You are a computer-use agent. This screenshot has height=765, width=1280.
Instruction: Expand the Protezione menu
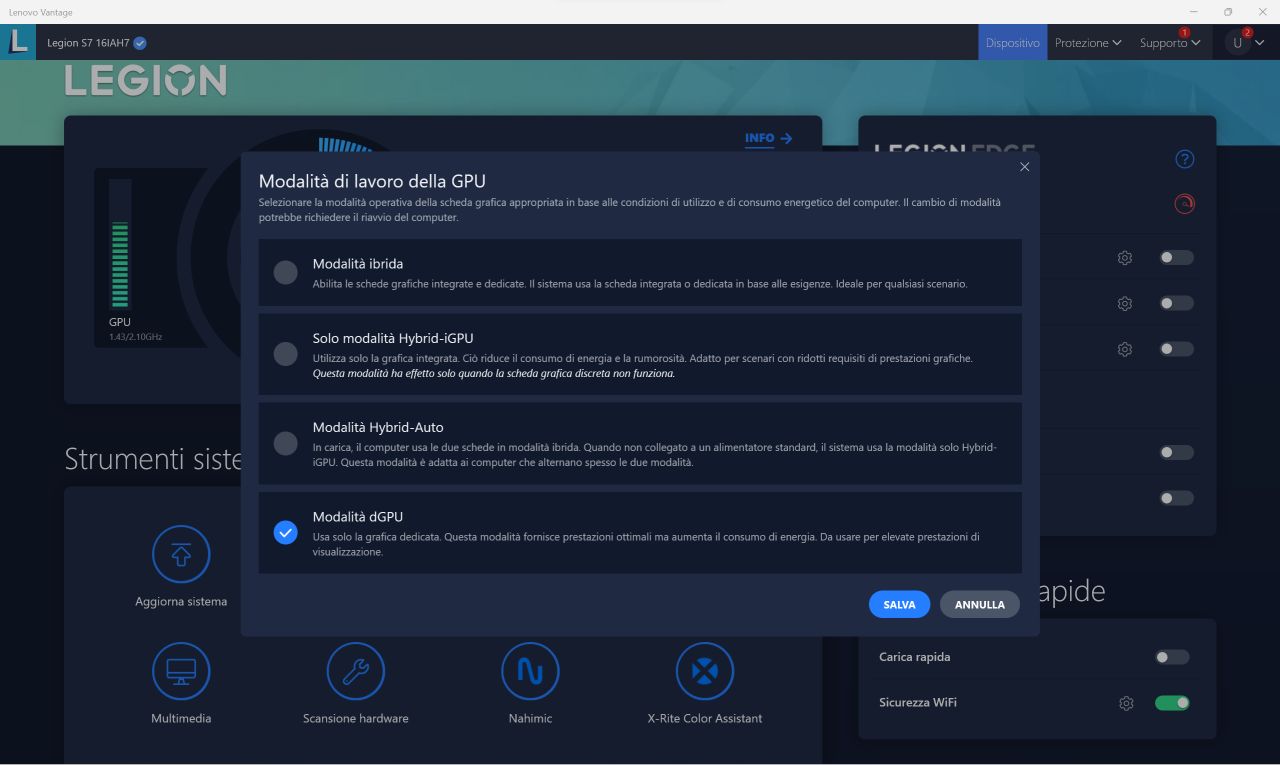click(x=1088, y=43)
